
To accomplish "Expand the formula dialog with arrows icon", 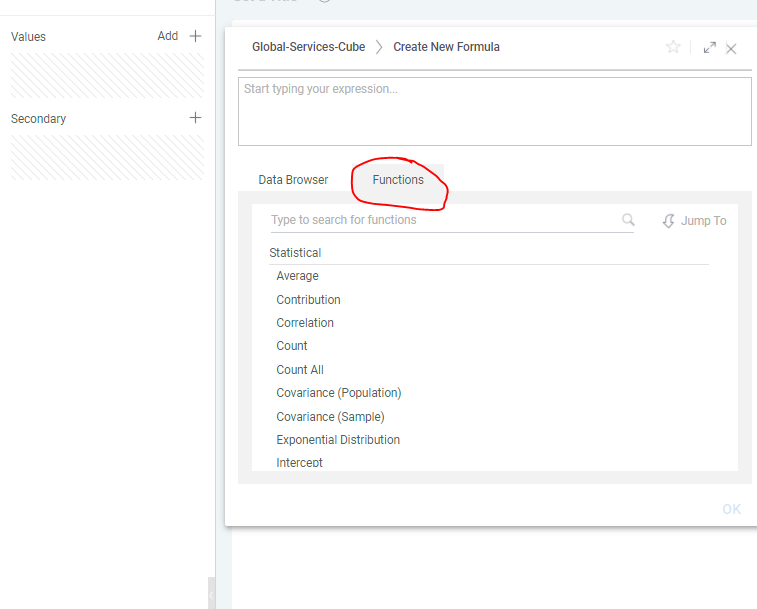I will point(710,47).
